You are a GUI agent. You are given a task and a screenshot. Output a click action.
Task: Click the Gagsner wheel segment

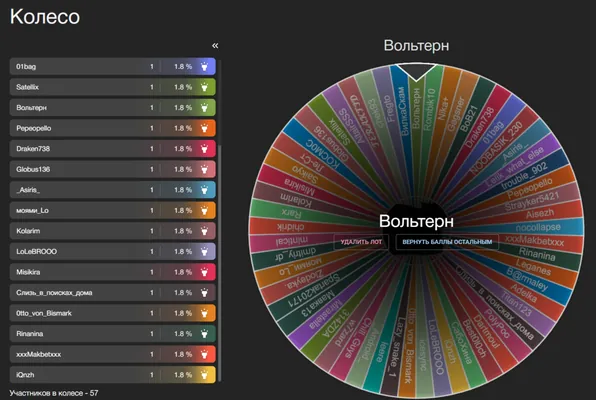click(x=456, y=114)
